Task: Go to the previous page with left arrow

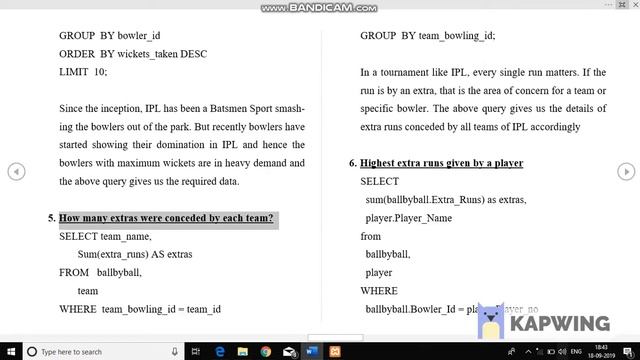Action: pyautogui.click(x=16, y=171)
